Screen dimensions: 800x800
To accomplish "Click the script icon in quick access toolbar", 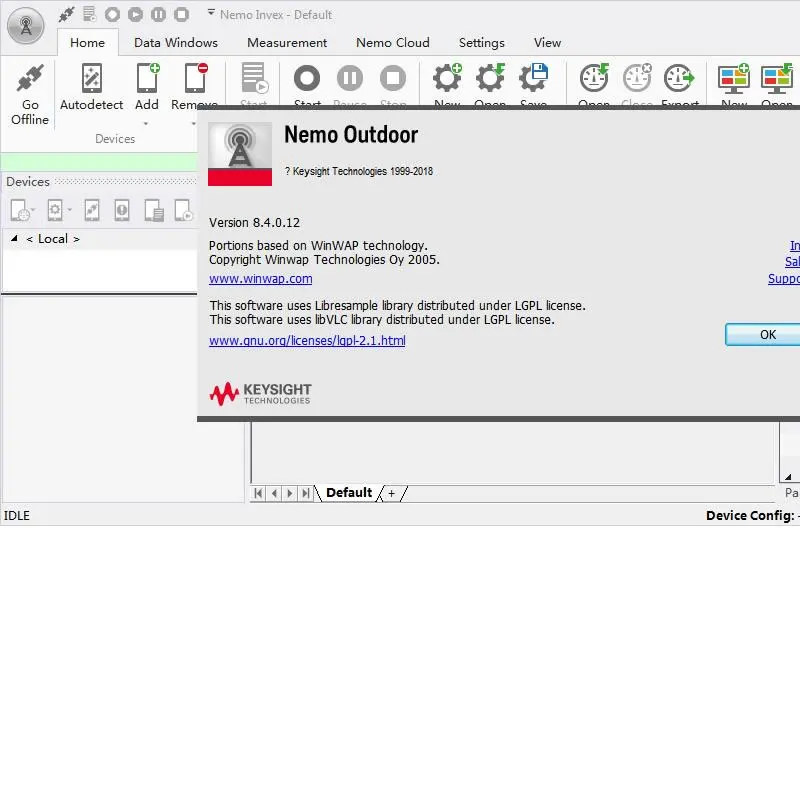I will coord(90,14).
